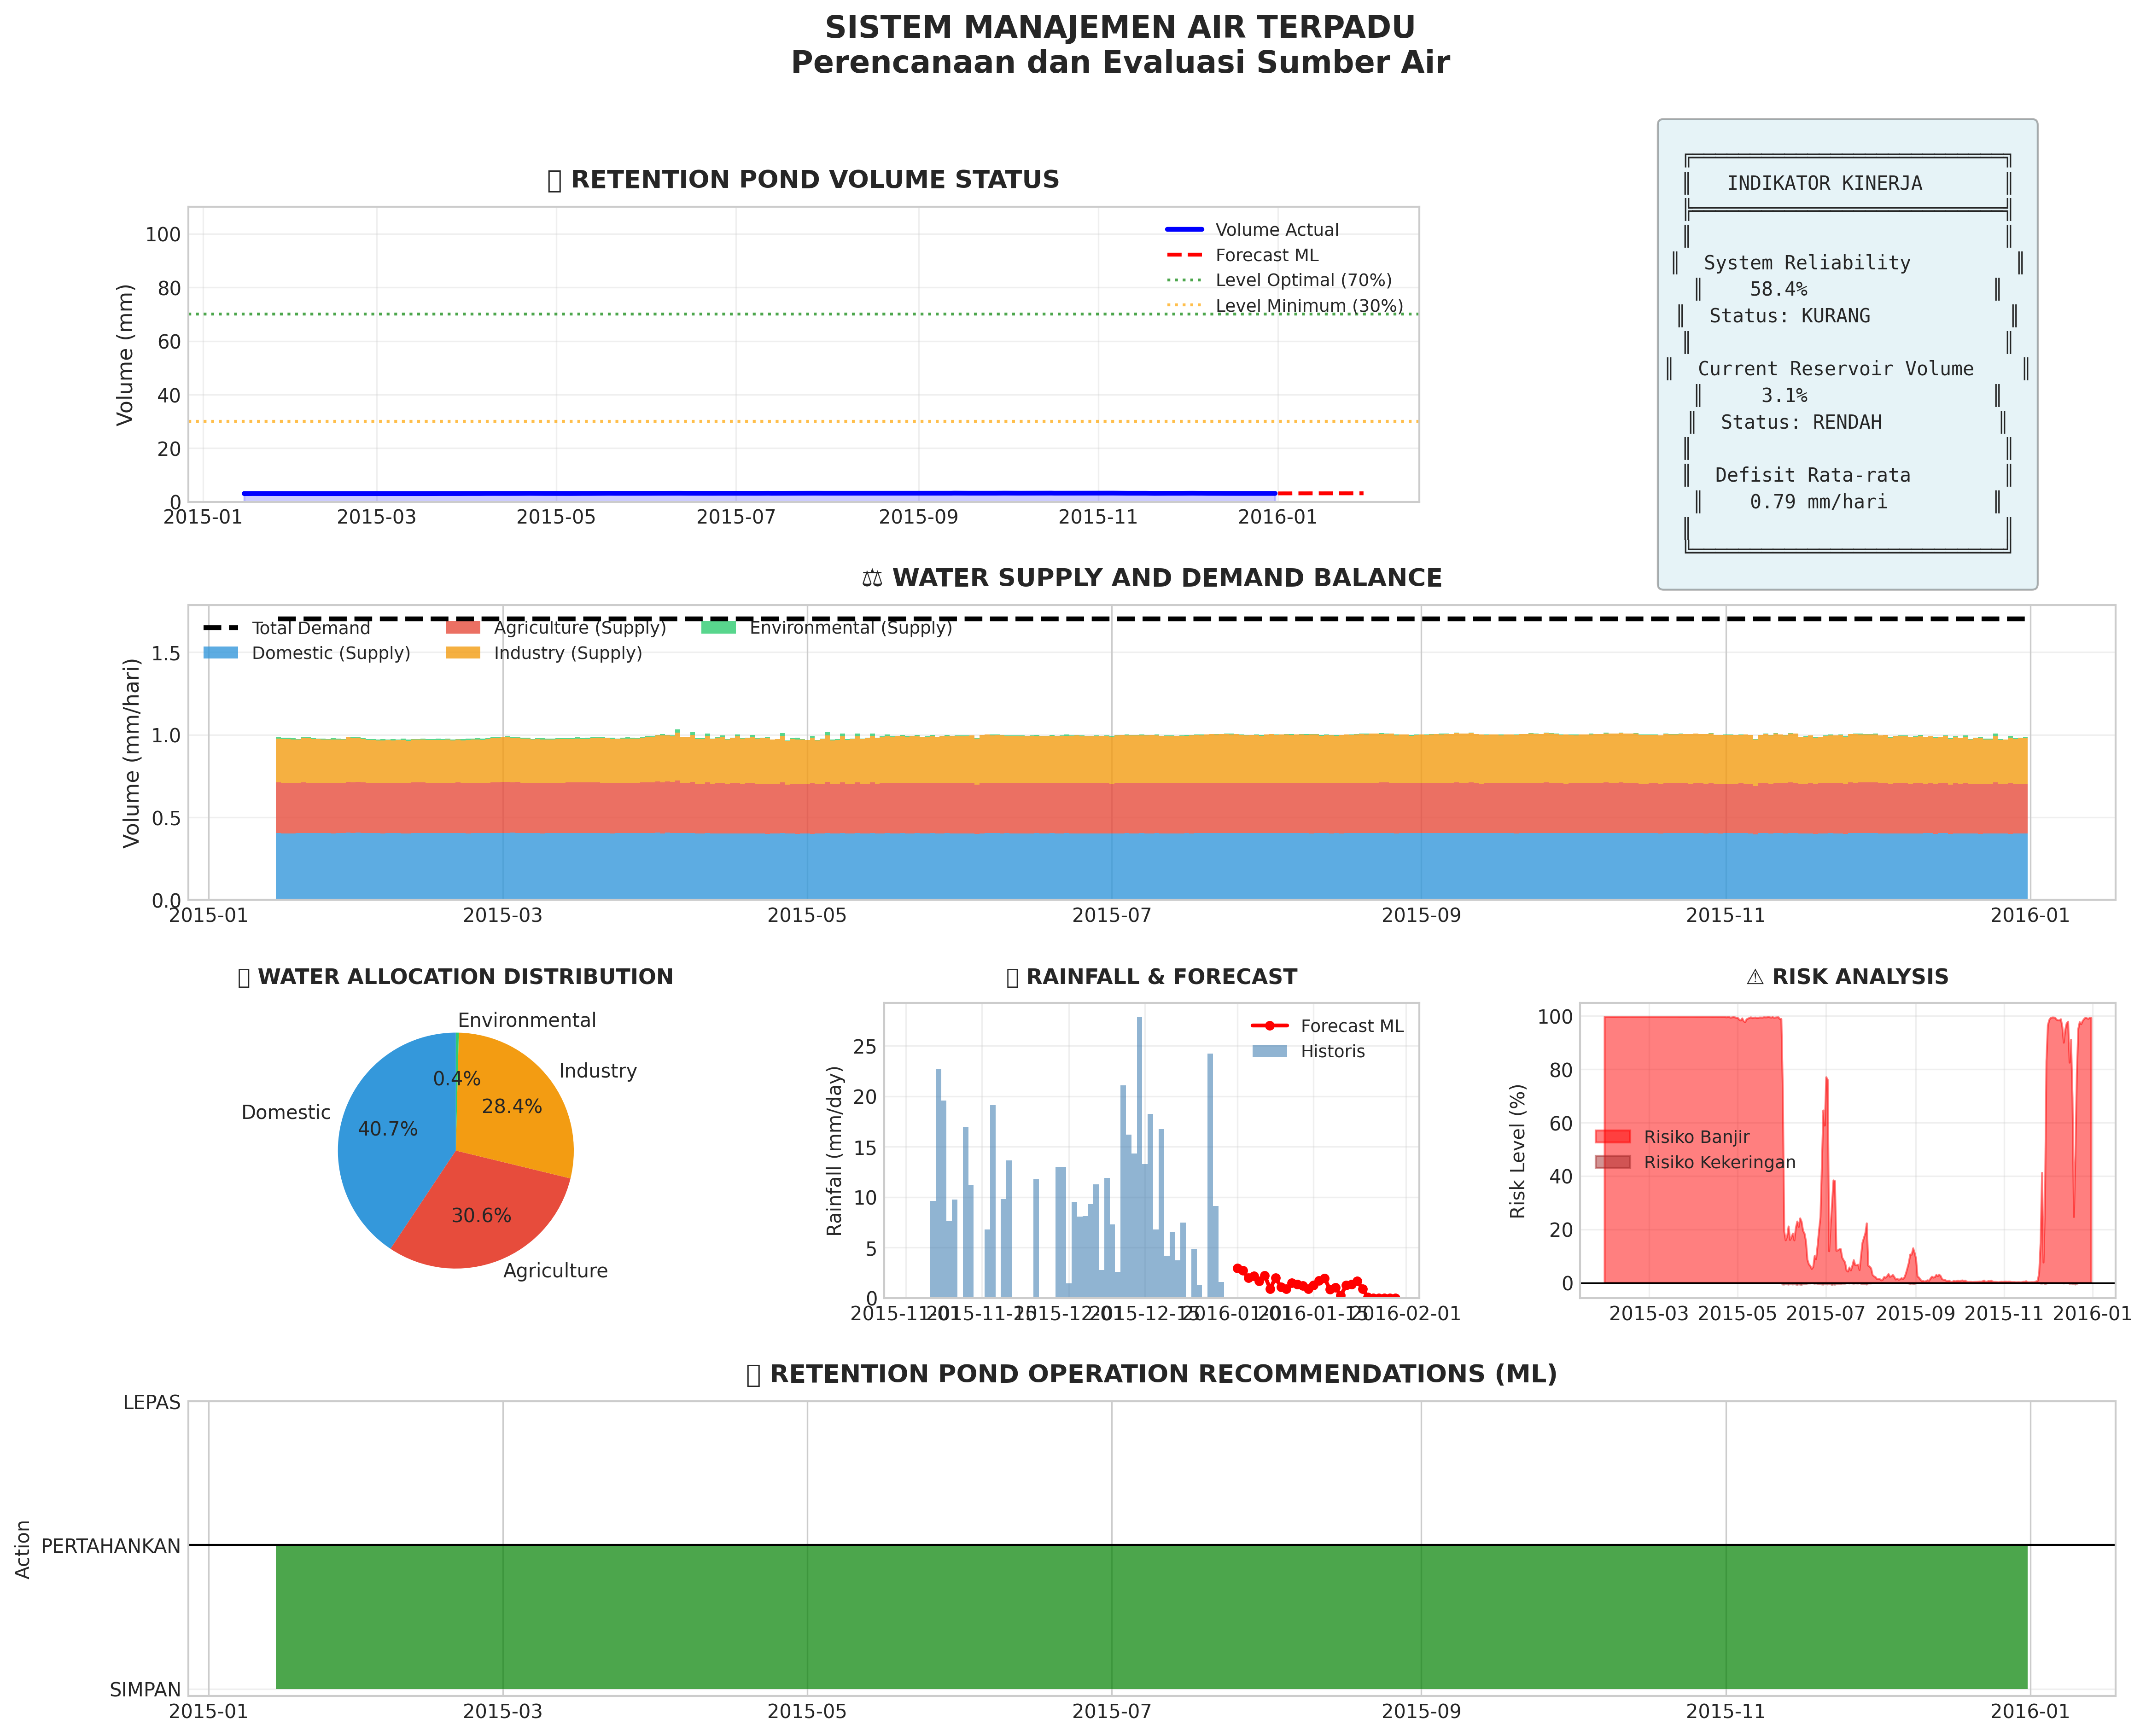2146x1736 pixels.
Task: Click the Domestic (Supply) blue legend swatch
Action: coord(221,653)
